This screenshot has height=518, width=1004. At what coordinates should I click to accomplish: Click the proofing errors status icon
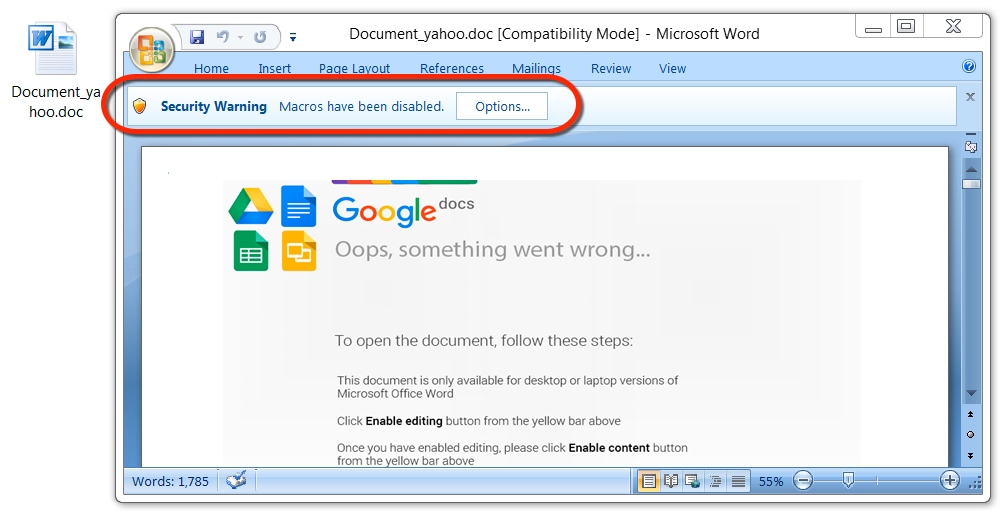(x=236, y=480)
